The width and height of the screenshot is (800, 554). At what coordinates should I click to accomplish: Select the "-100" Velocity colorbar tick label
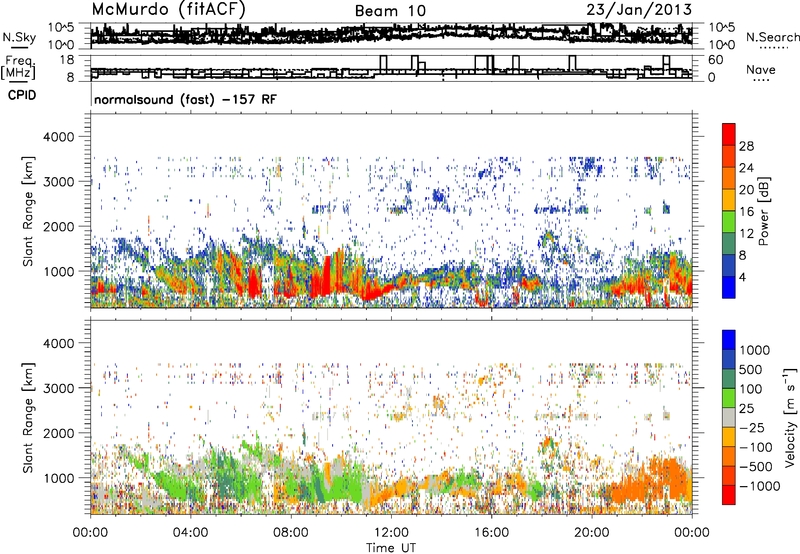pos(756,447)
